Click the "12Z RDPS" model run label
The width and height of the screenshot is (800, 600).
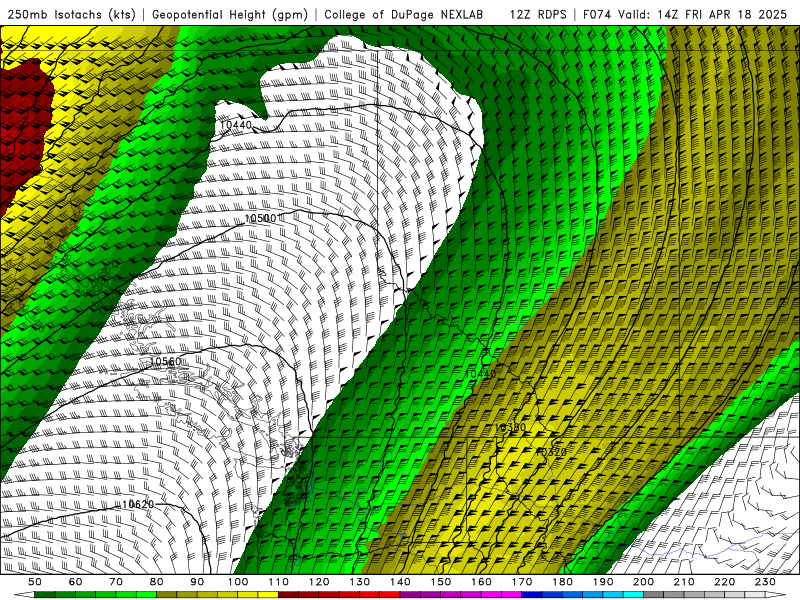pos(538,14)
